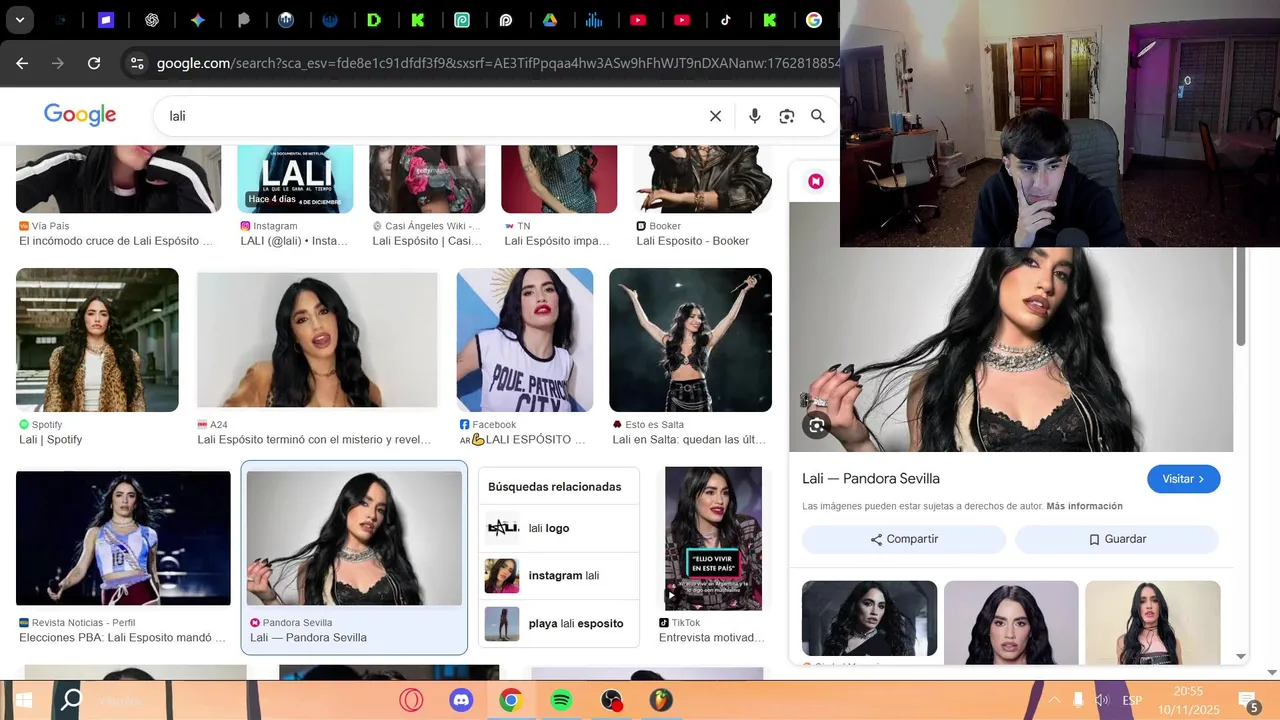Open Casi Ángeles Wiki result
Viewport: 1280px width, 720px height.
coord(427,241)
